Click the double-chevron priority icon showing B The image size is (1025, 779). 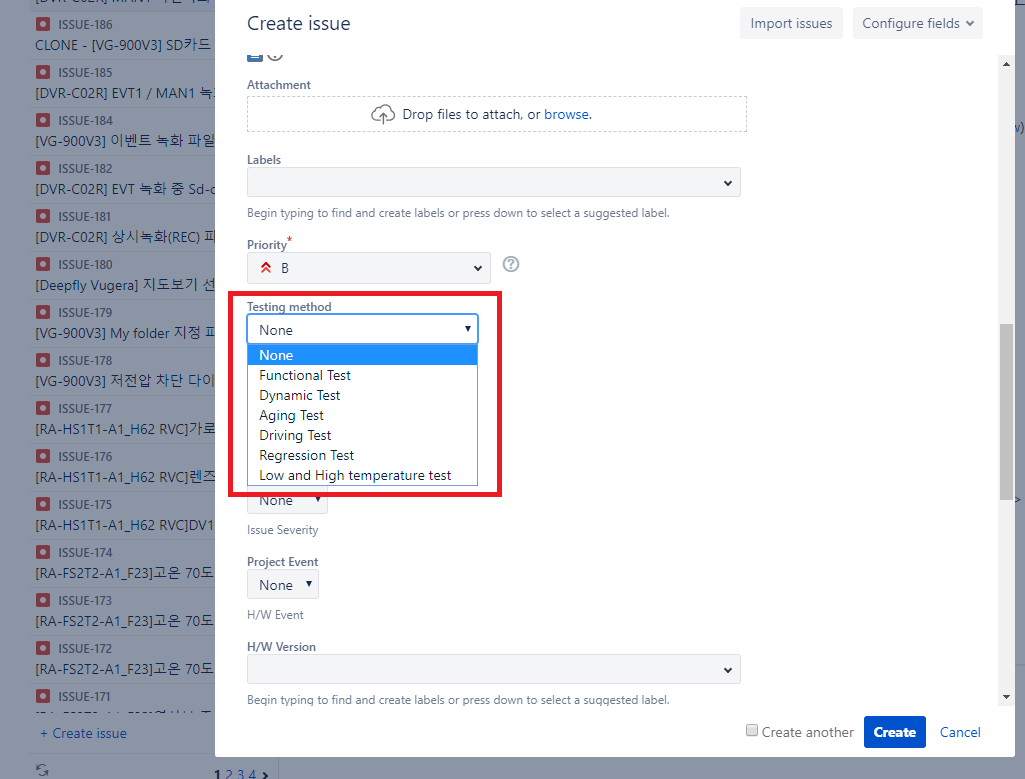coord(264,265)
